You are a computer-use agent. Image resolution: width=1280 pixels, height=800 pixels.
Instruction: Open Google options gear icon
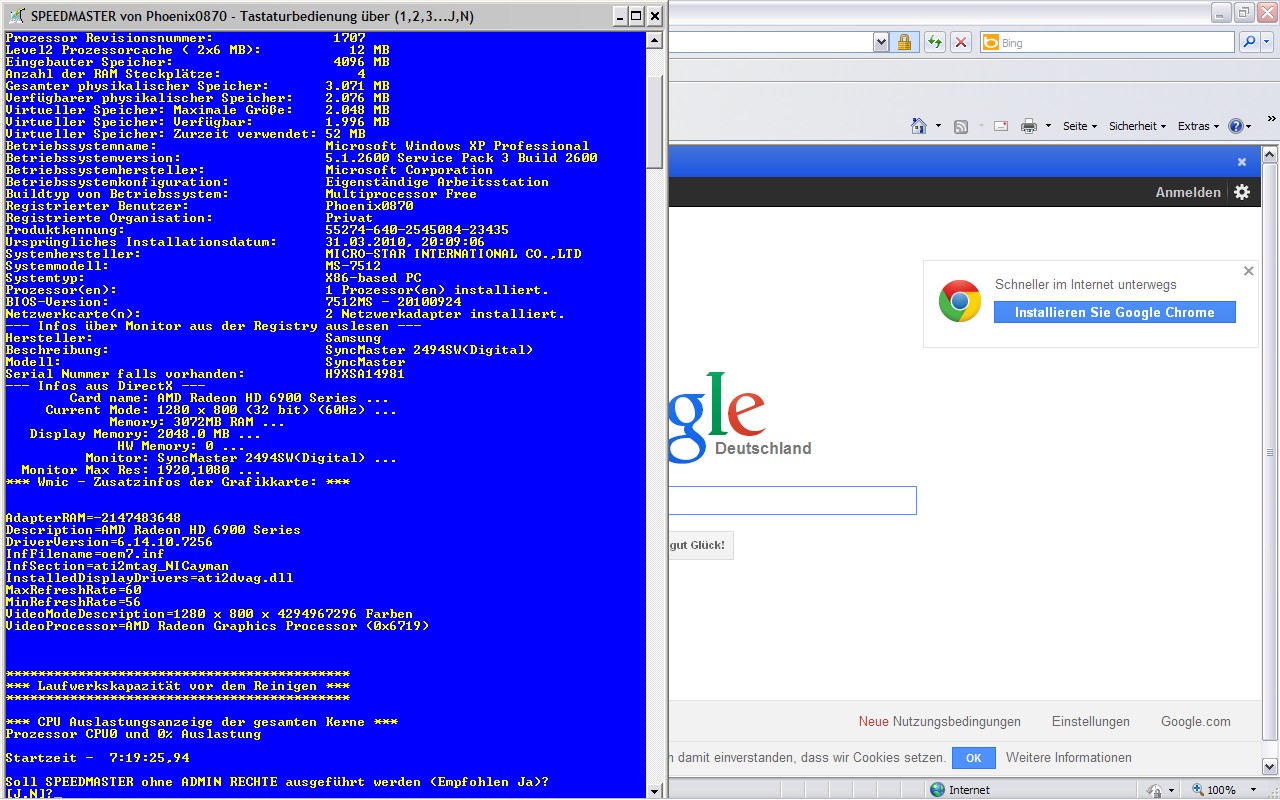click(1242, 192)
